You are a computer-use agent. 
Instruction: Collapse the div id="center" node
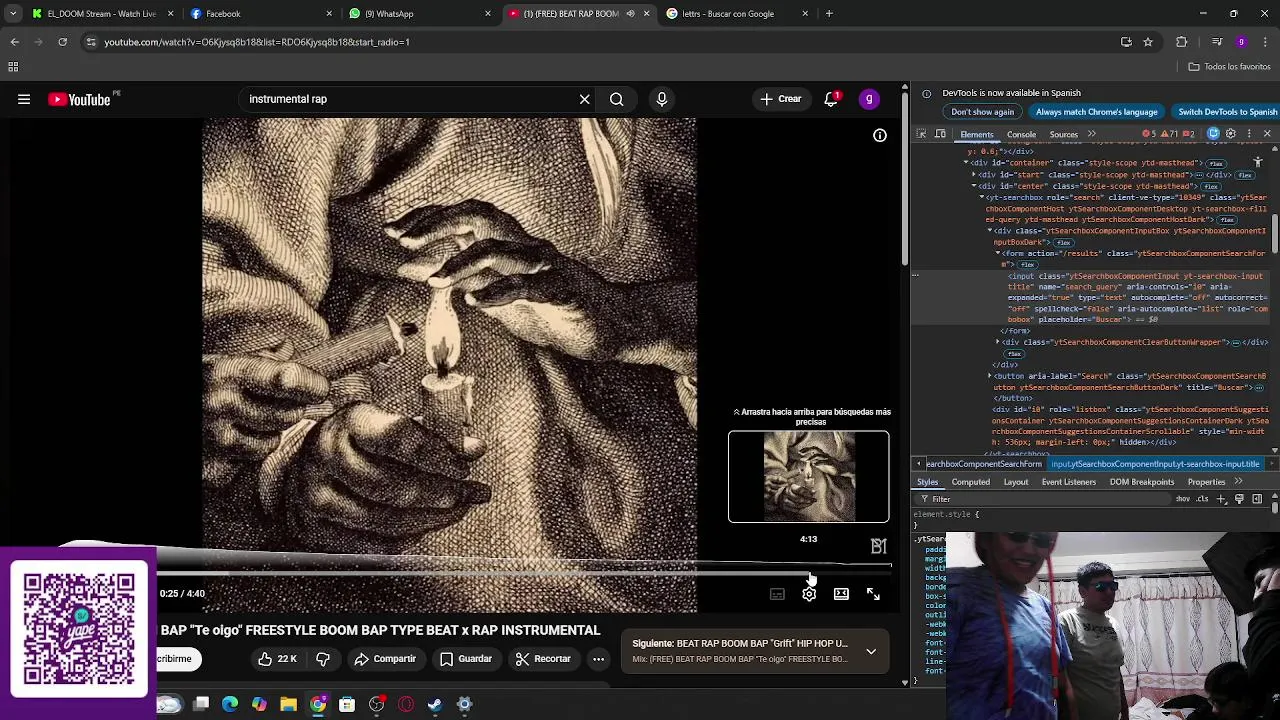(x=974, y=186)
